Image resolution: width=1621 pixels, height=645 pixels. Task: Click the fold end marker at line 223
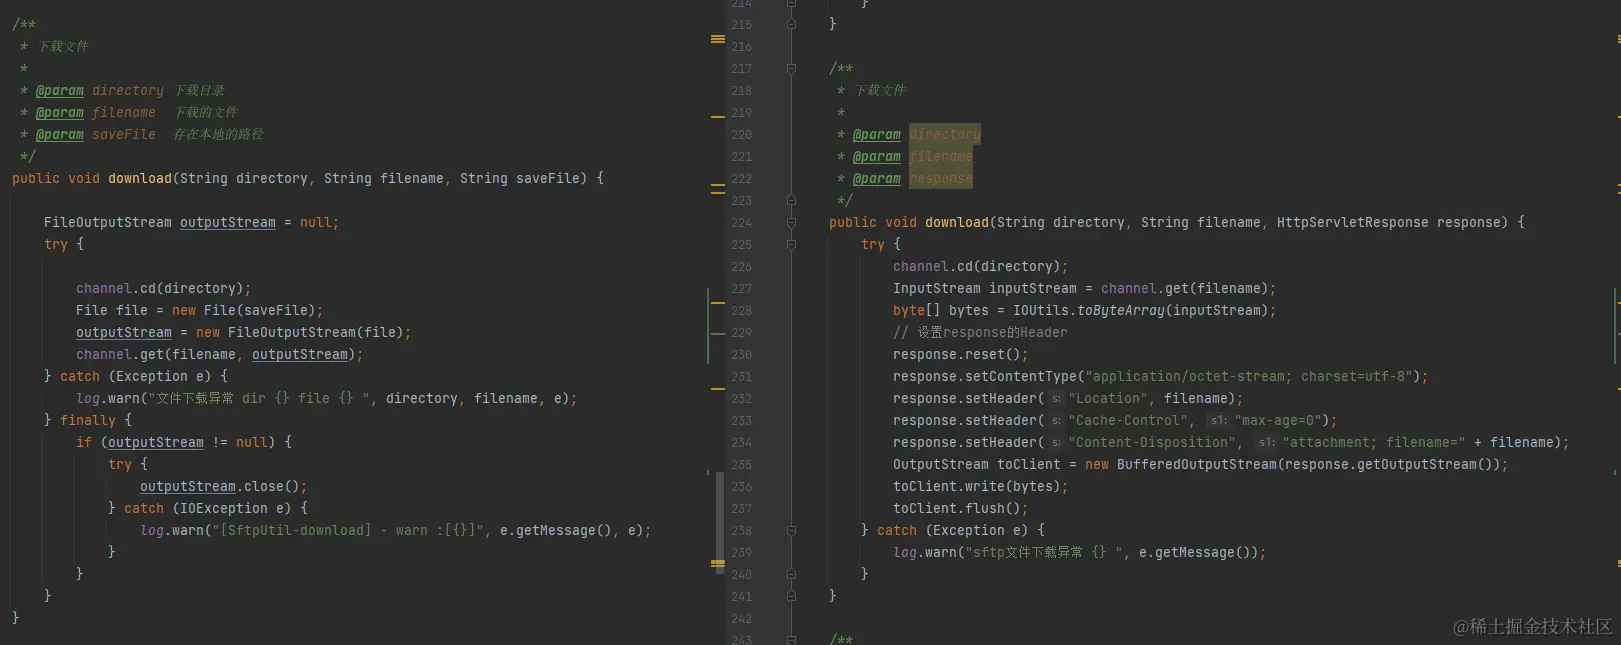(x=791, y=201)
